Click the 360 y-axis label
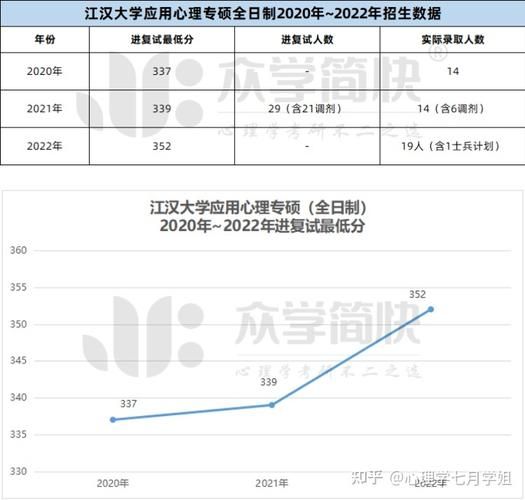This screenshot has height=500, width=525. coord(18,250)
